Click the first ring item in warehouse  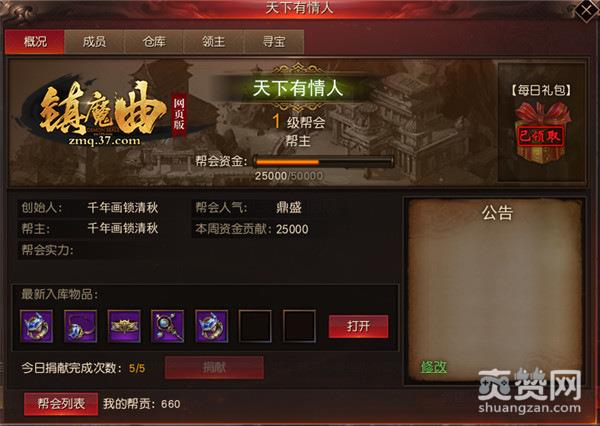[x=36, y=326]
